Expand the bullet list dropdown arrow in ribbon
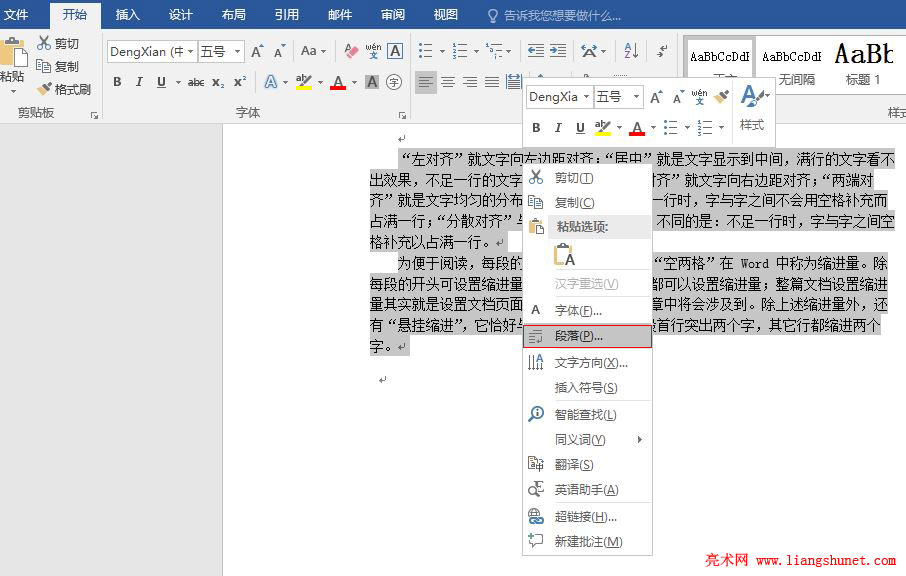 (442, 51)
